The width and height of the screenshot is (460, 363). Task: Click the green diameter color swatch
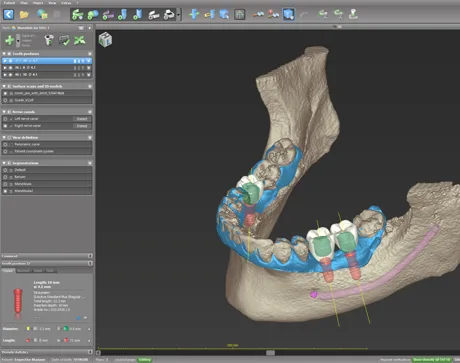pyautogui.click(x=66, y=329)
